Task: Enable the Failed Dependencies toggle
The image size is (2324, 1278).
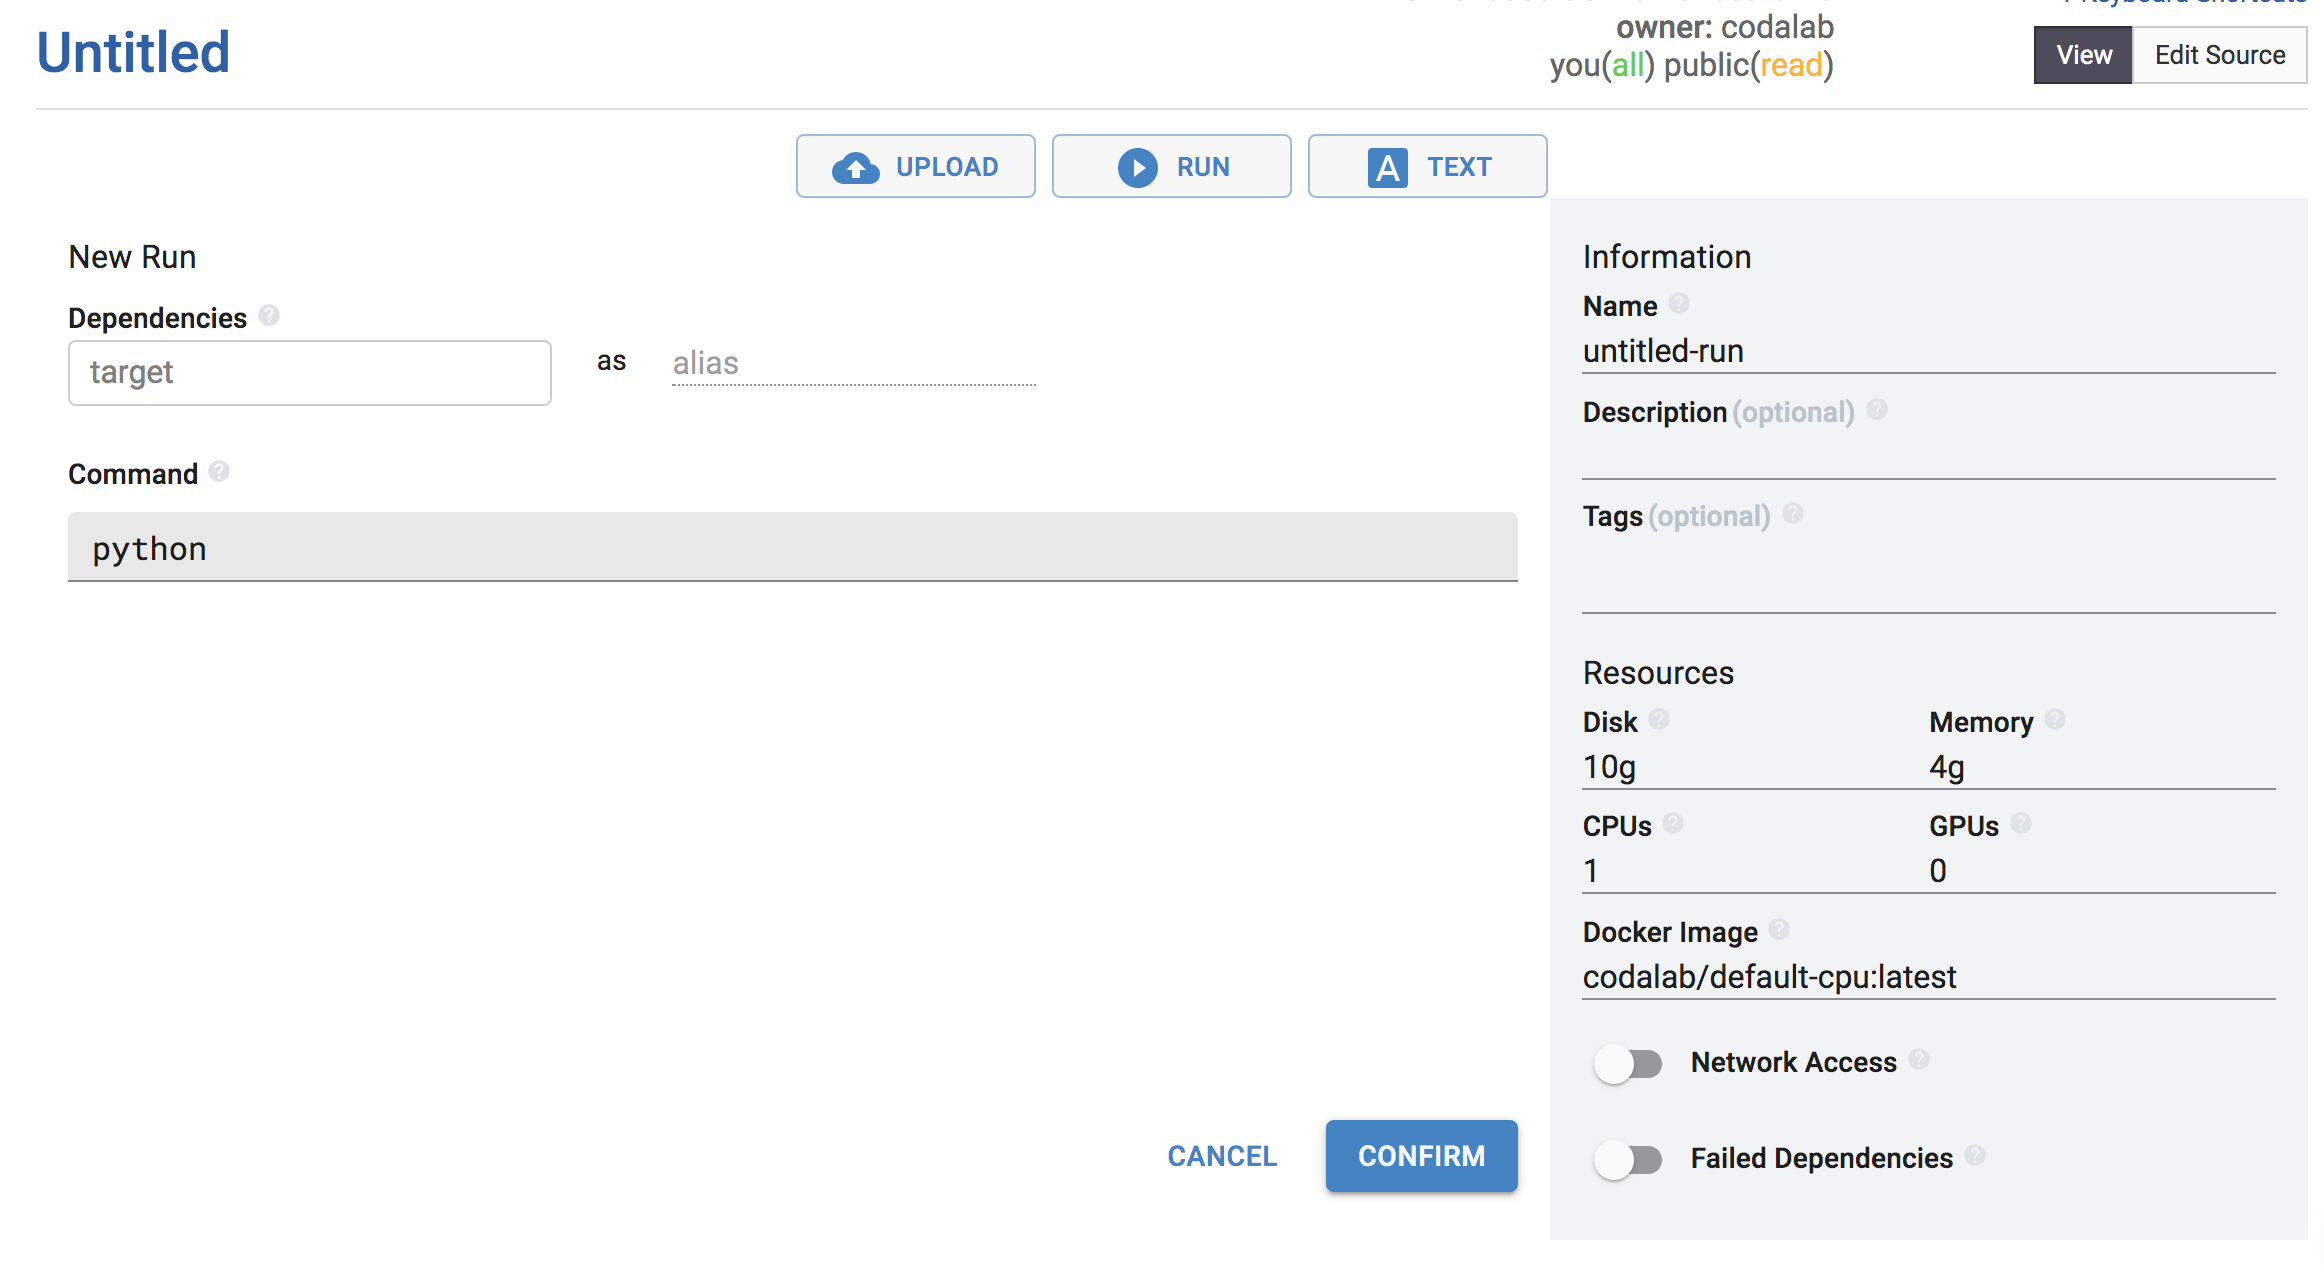Action: 1628,1158
